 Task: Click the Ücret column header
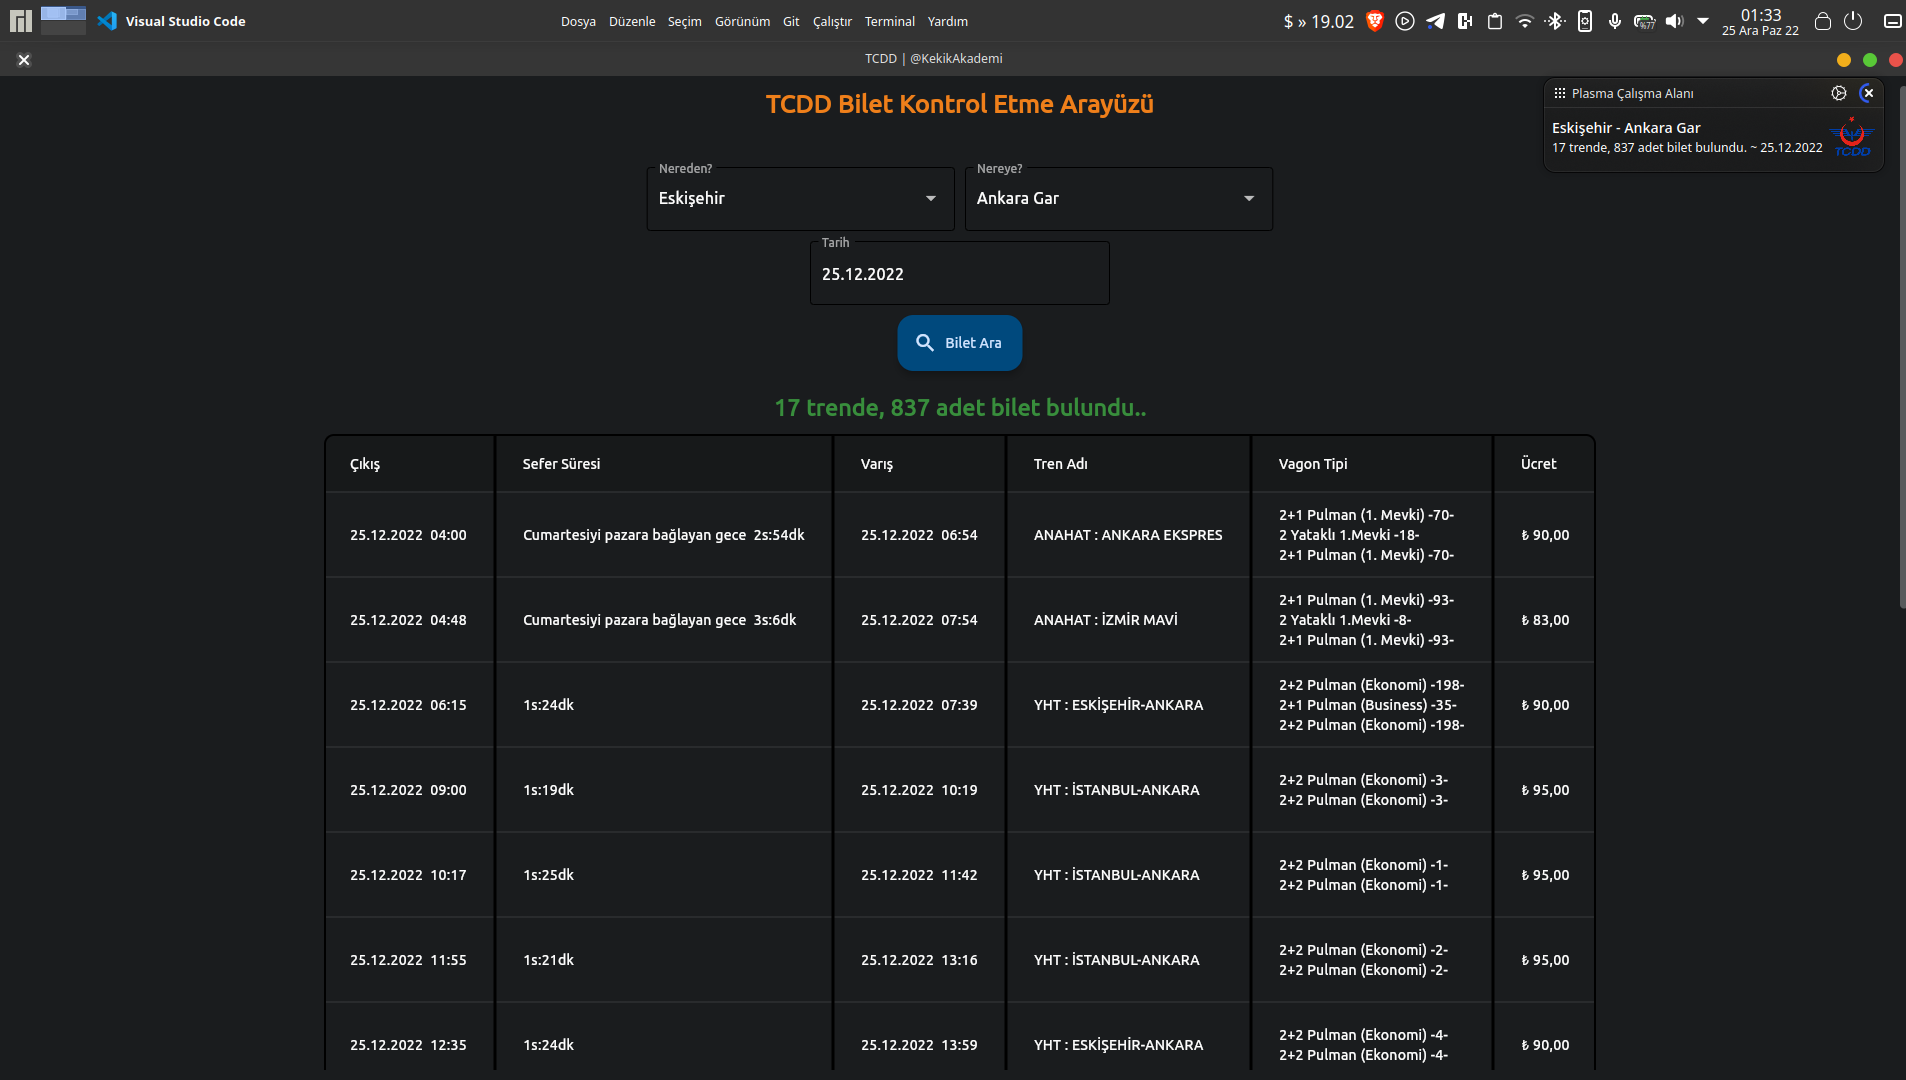pos(1539,464)
